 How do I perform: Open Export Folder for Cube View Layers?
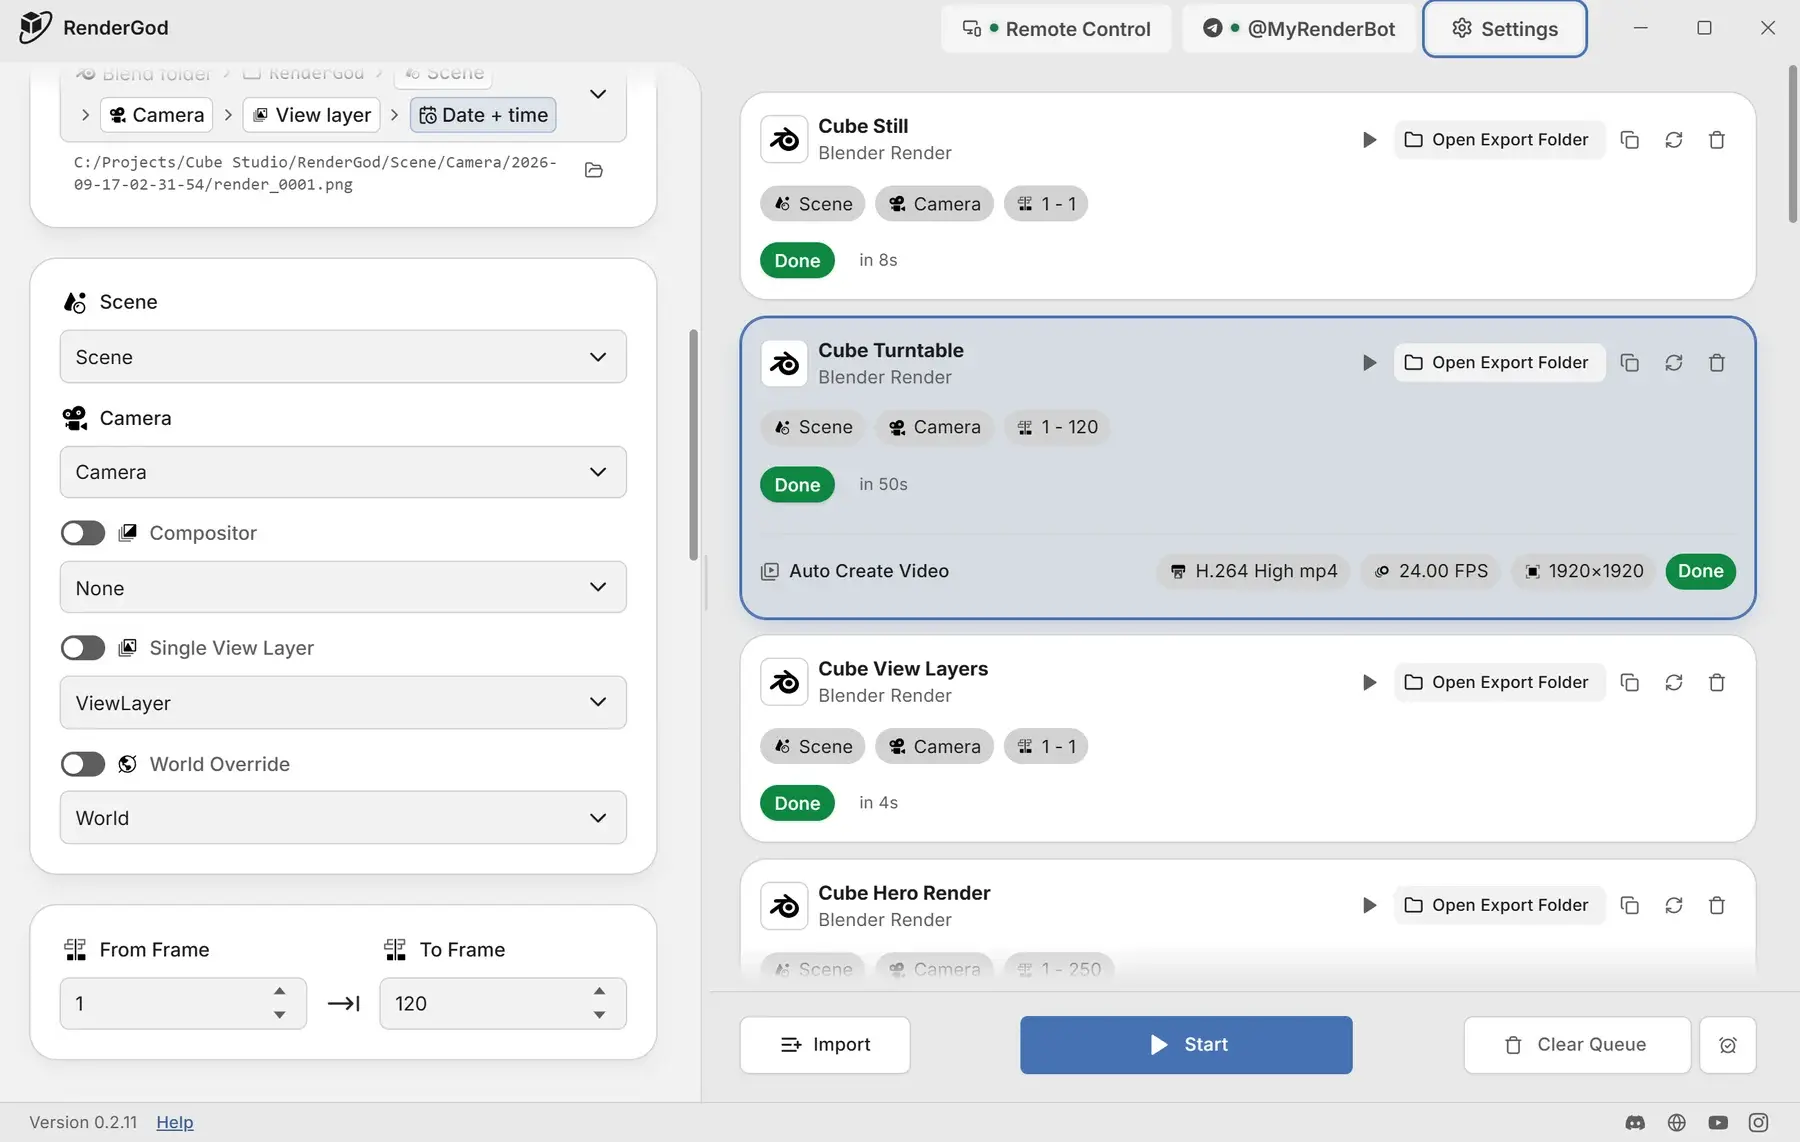click(x=1499, y=682)
